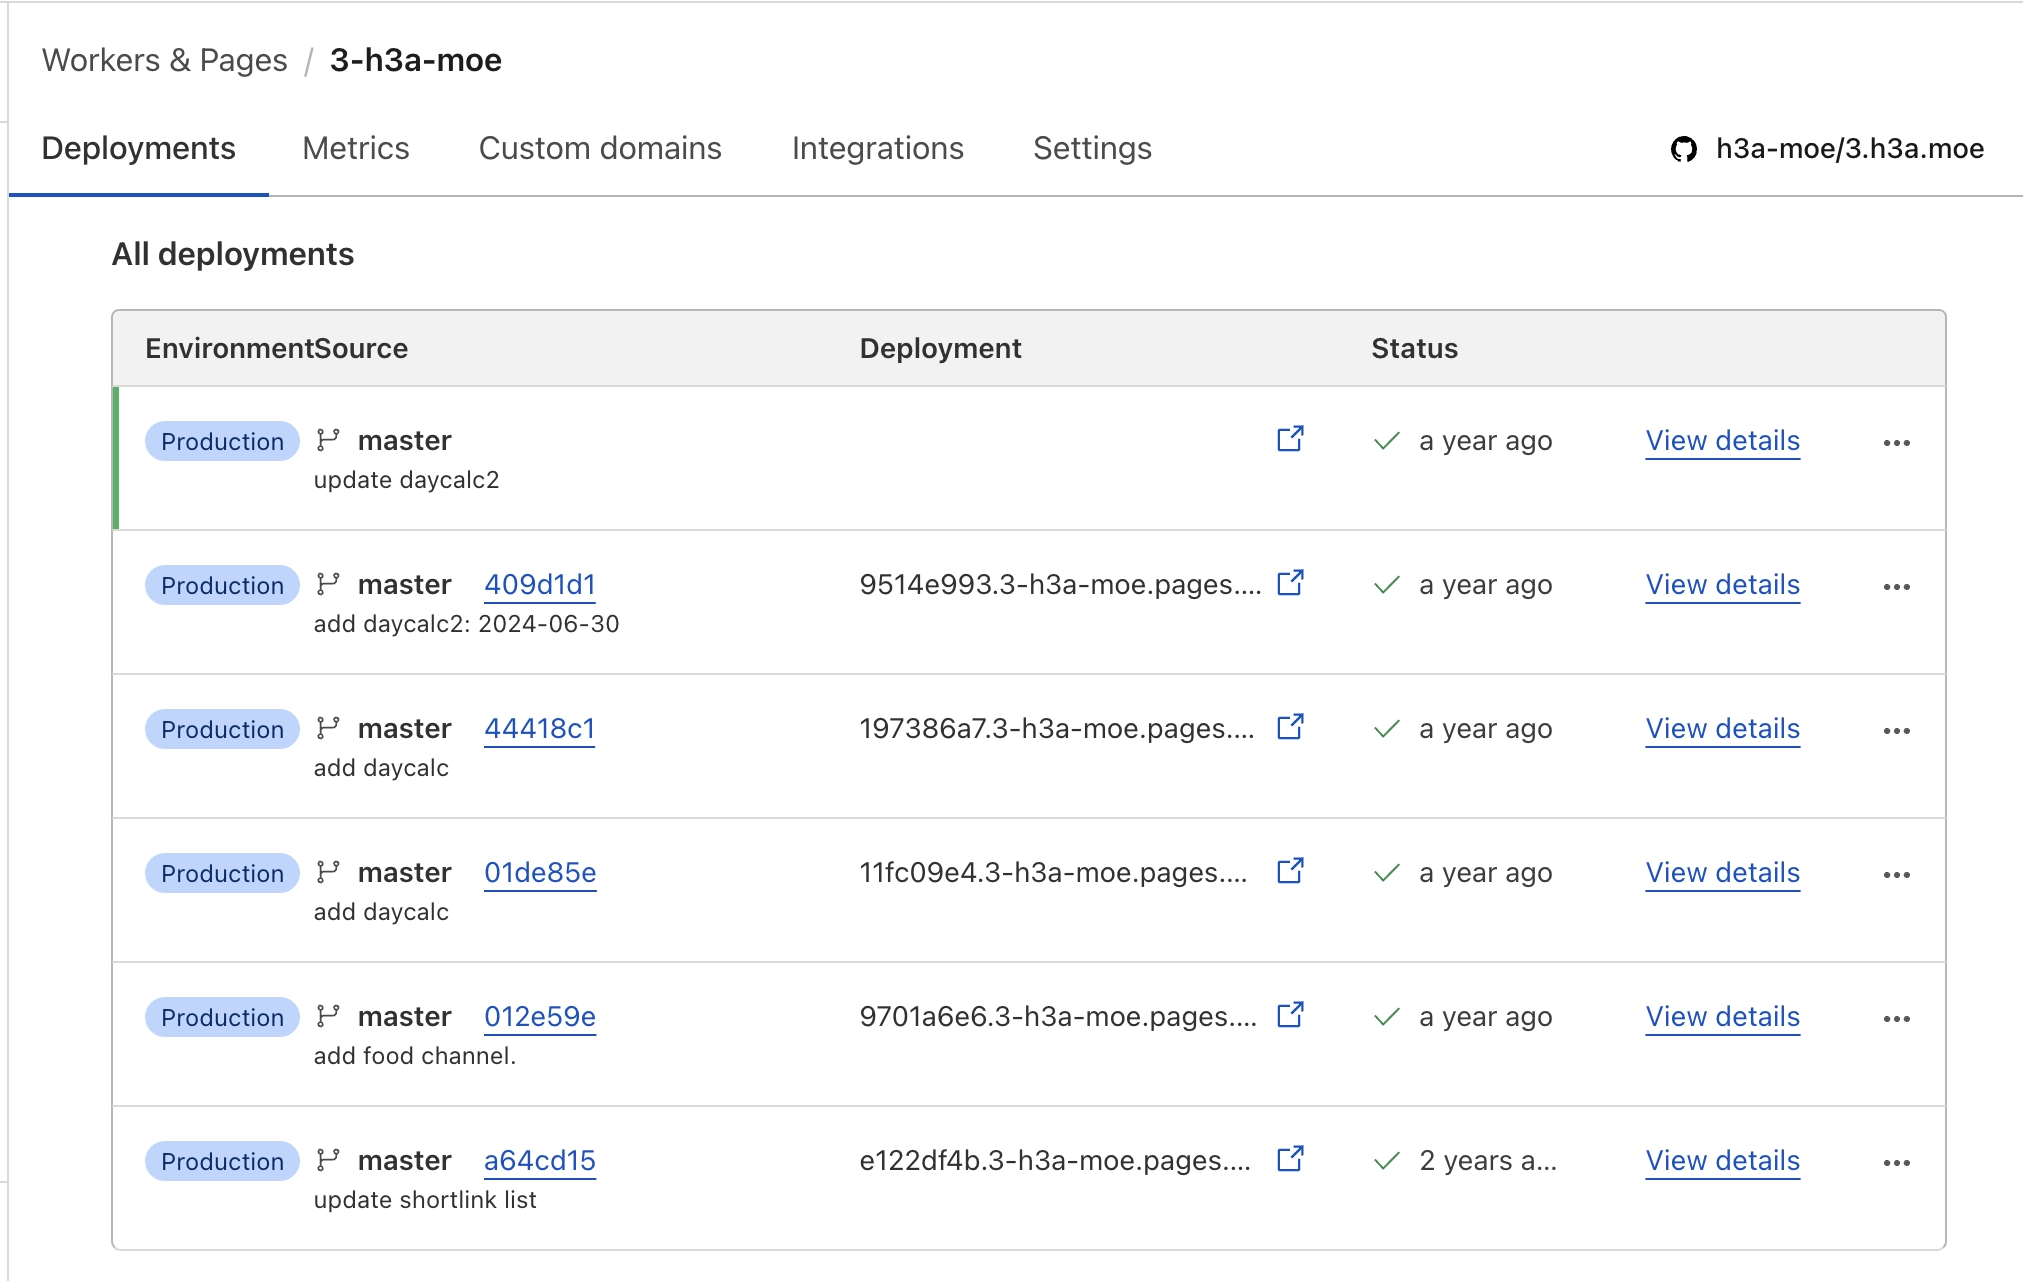Open more options menu for 01de85e deployment
The height and width of the screenshot is (1281, 2023).
[x=1897, y=875]
